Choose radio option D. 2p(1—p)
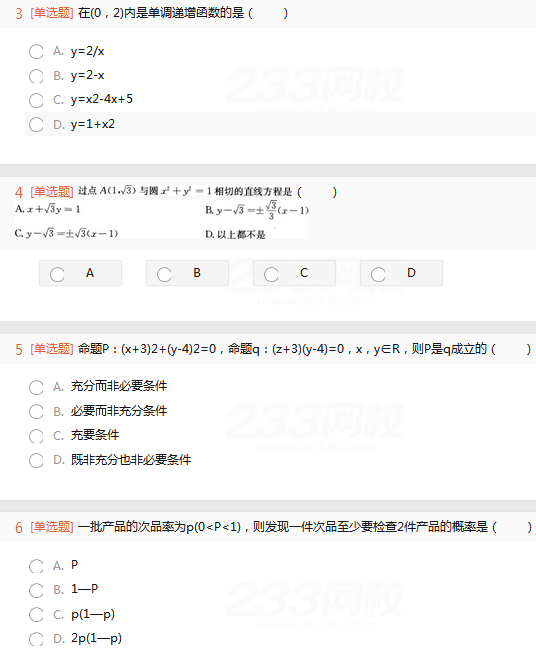This screenshot has width=536, height=655. [x=36, y=639]
